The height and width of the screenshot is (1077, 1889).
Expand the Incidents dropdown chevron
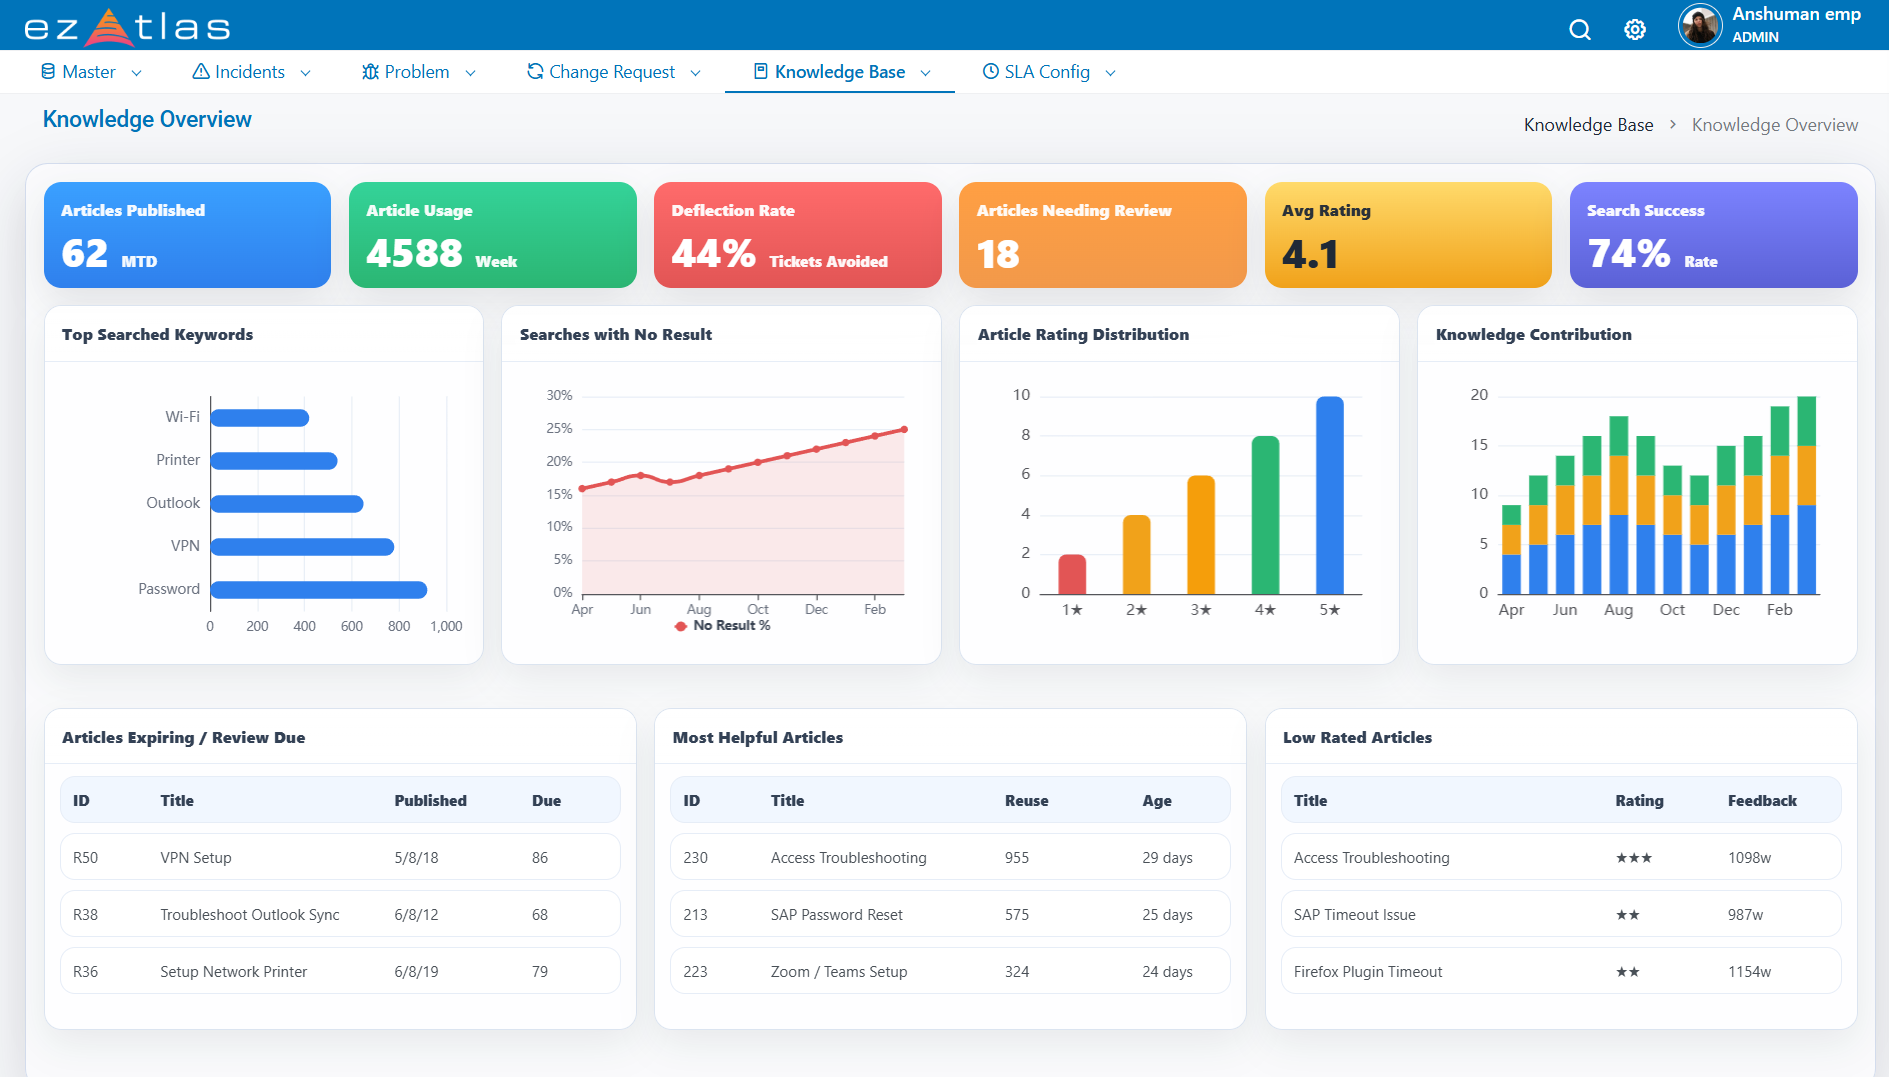[306, 73]
